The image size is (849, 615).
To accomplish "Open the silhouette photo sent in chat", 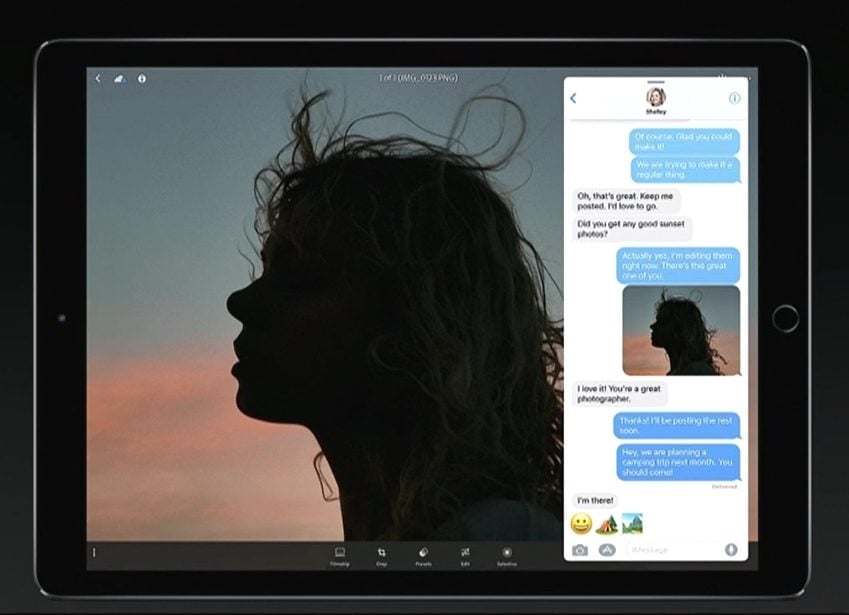I will pos(681,330).
